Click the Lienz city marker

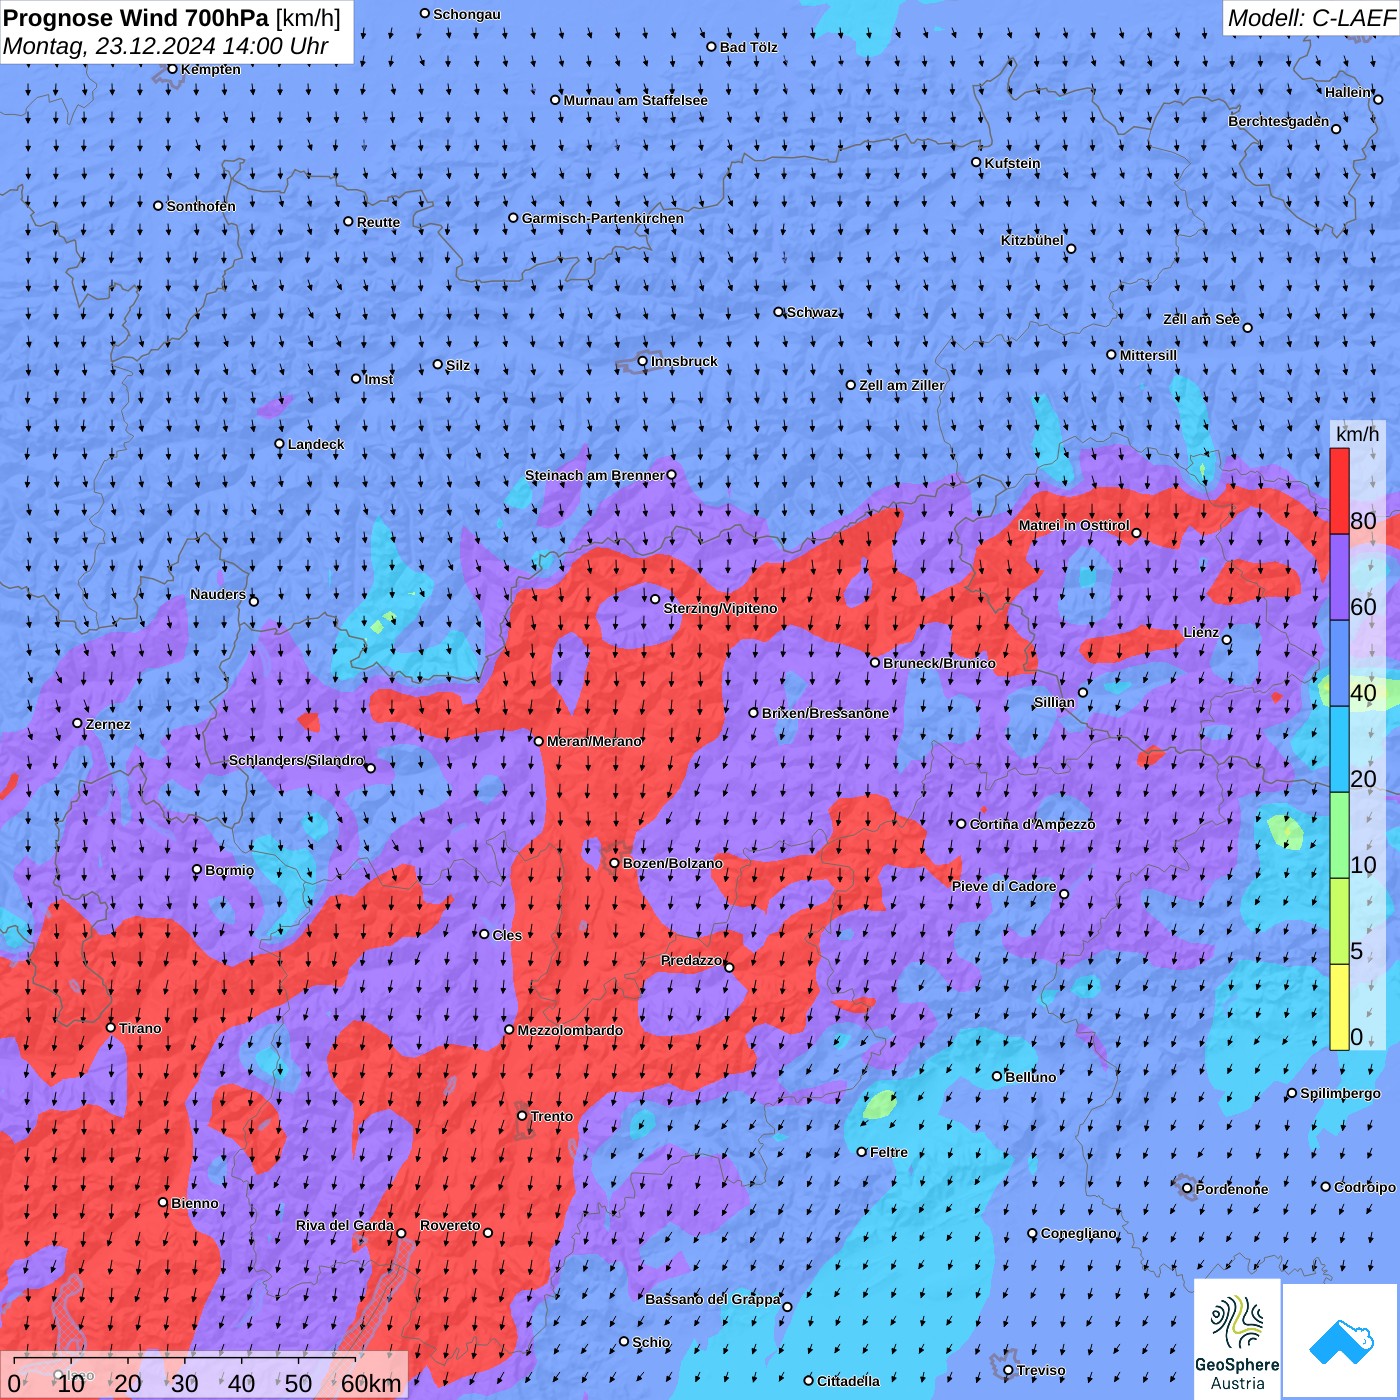(1227, 640)
